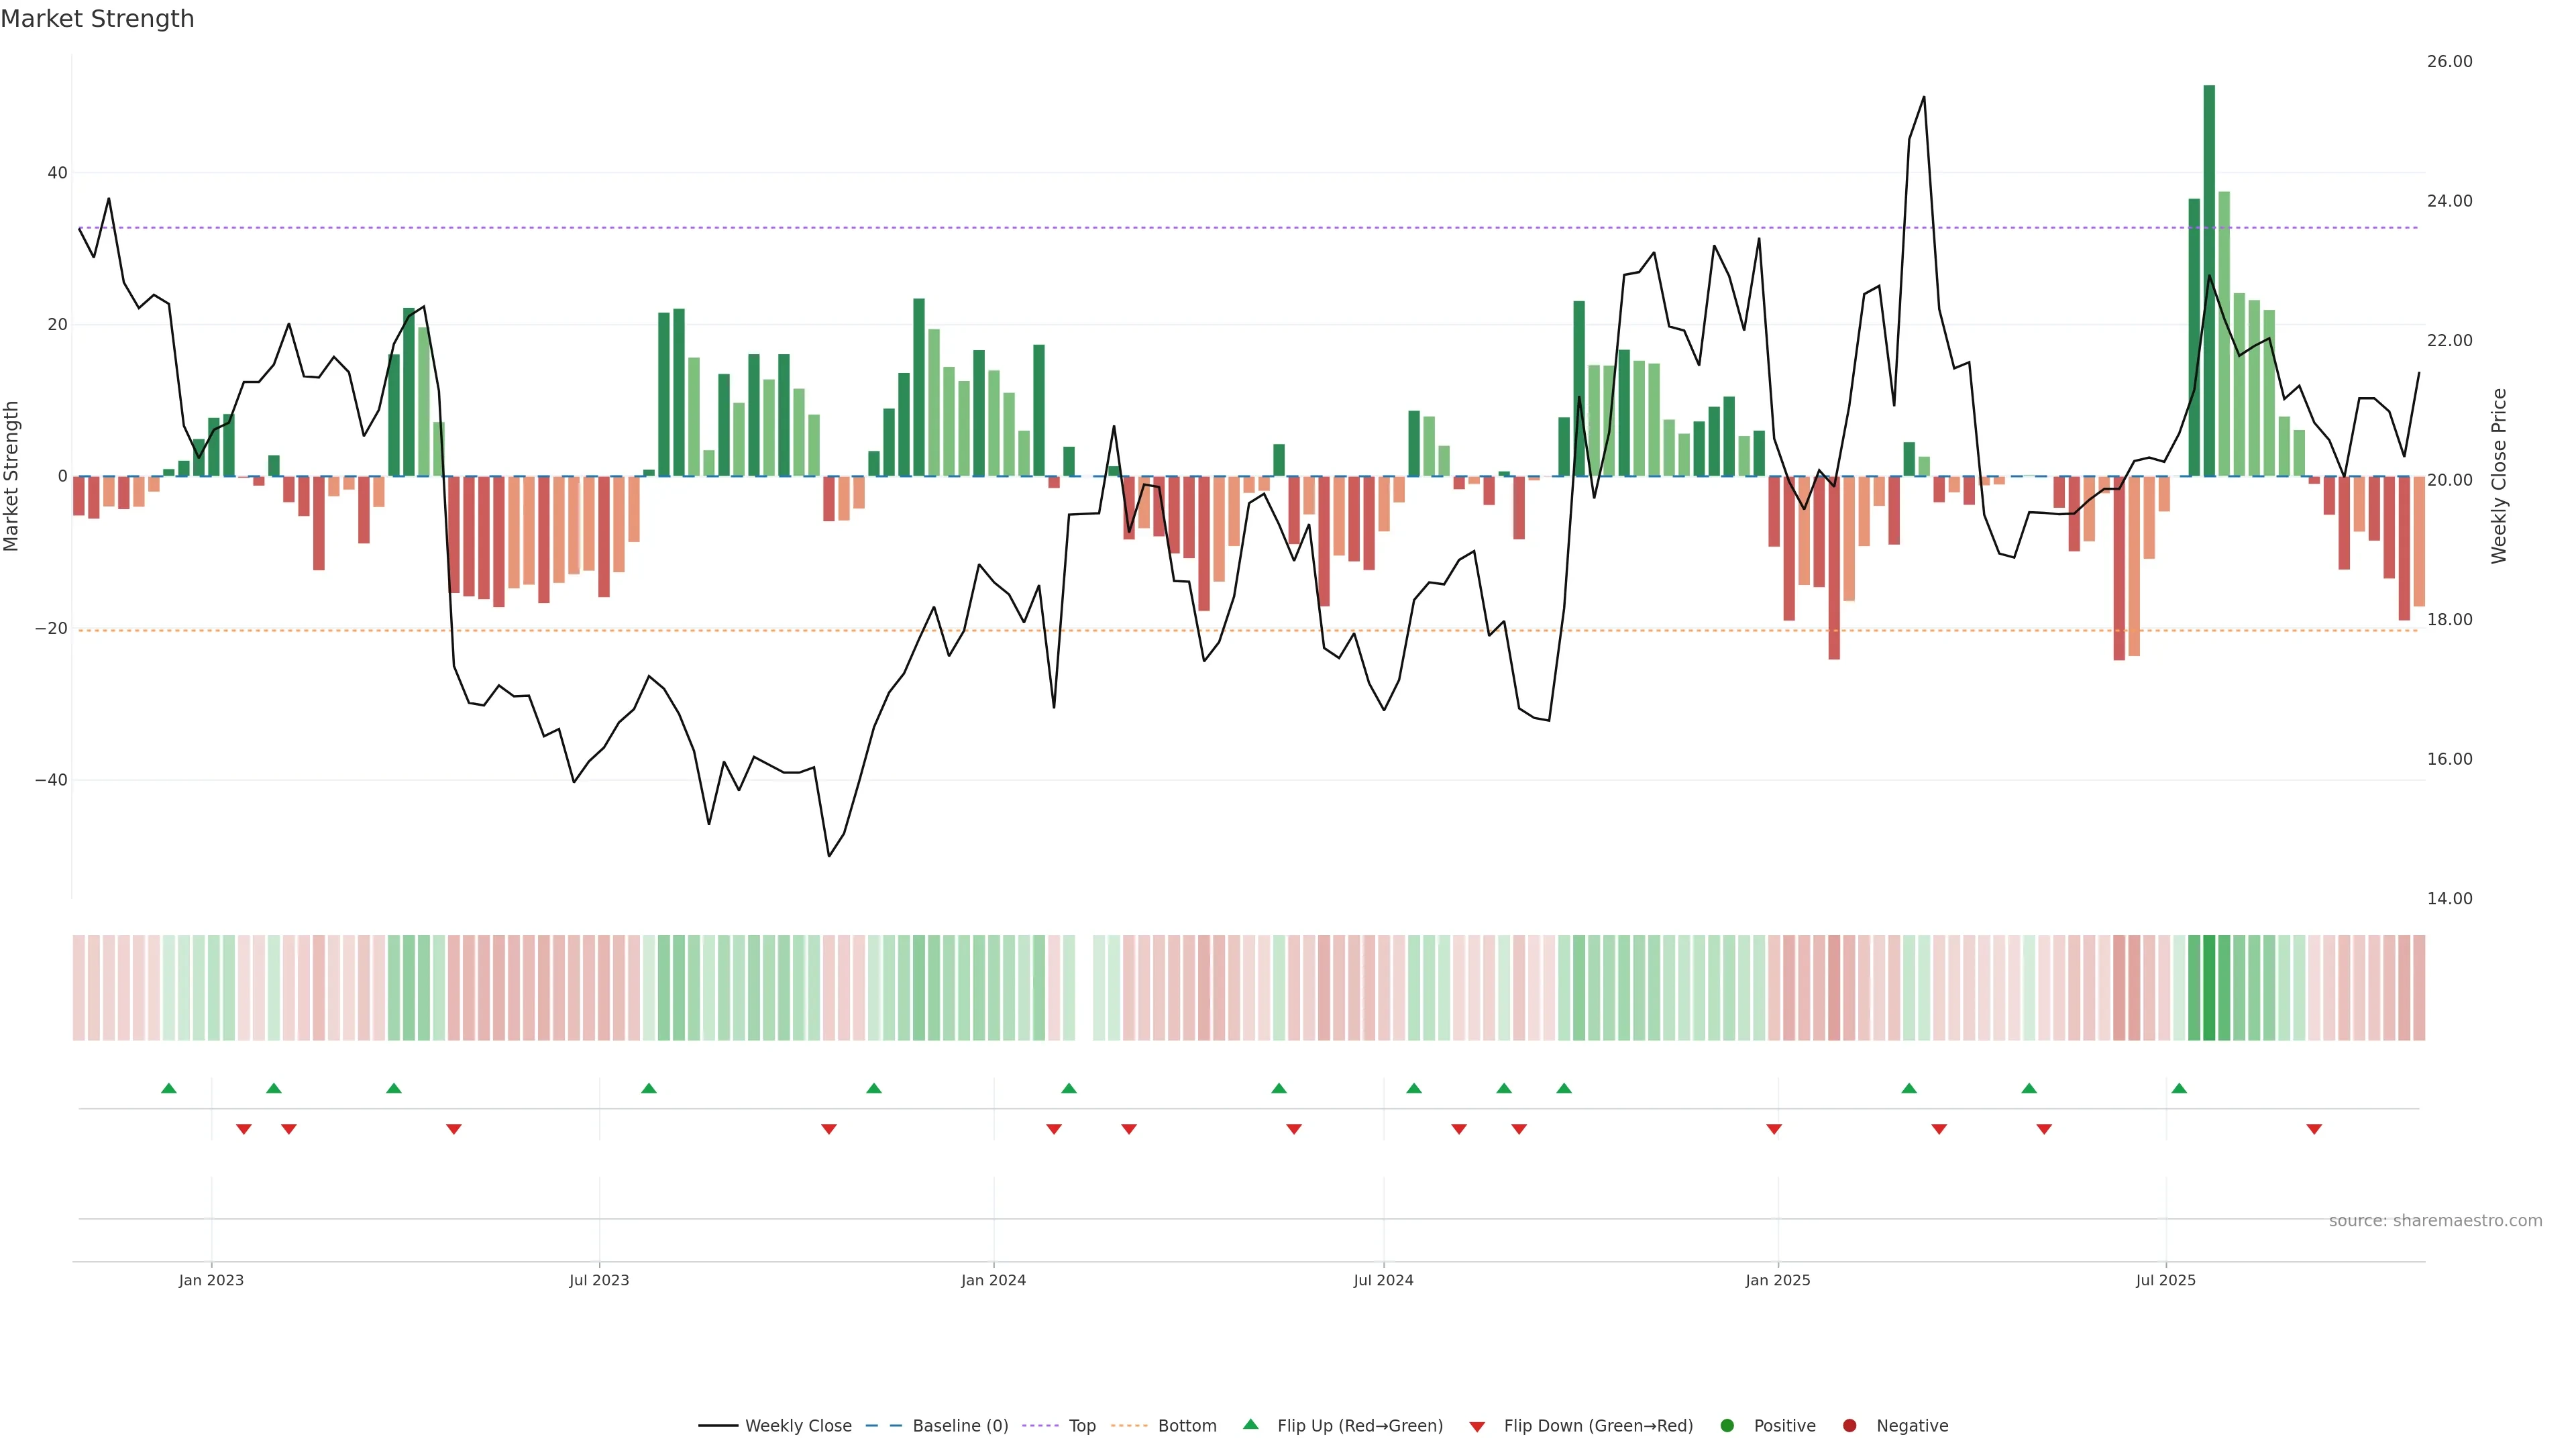2576x1449 pixels.
Task: Click the red Flip Down triangle legend icon
Action: point(1477,1427)
